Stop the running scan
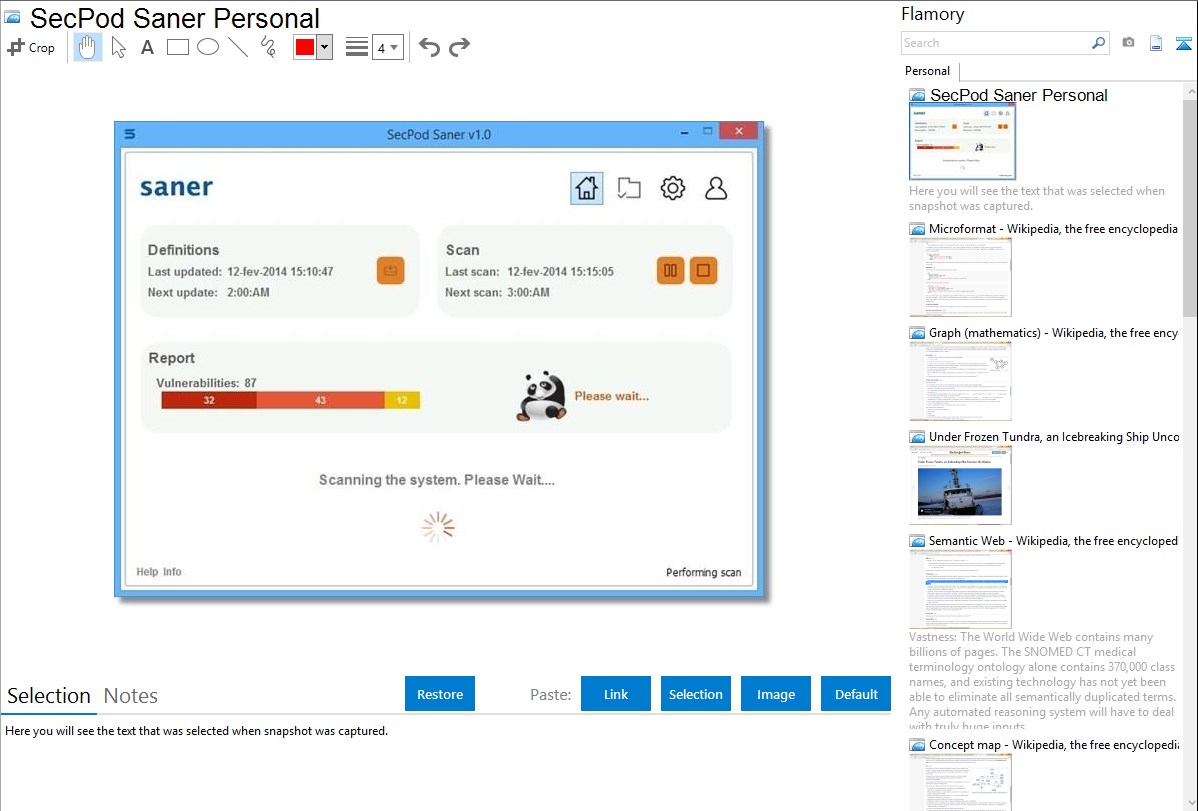 (x=704, y=271)
